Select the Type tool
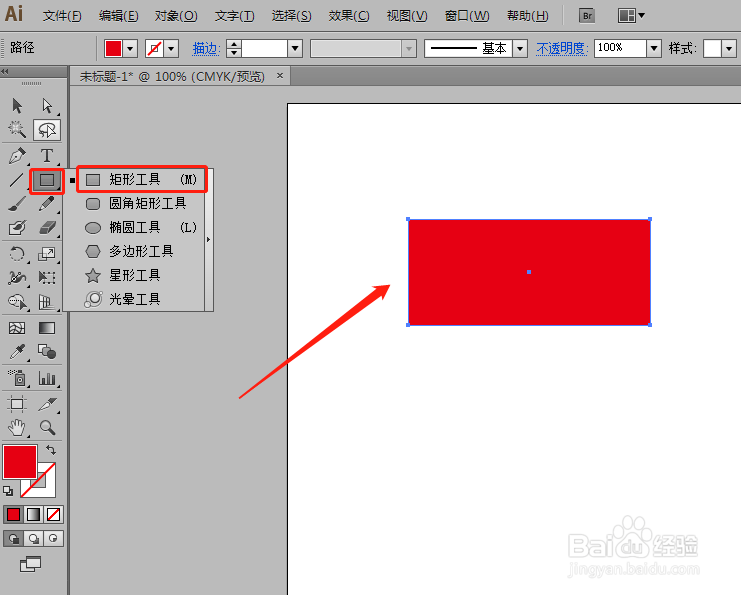741x595 pixels. [x=47, y=155]
